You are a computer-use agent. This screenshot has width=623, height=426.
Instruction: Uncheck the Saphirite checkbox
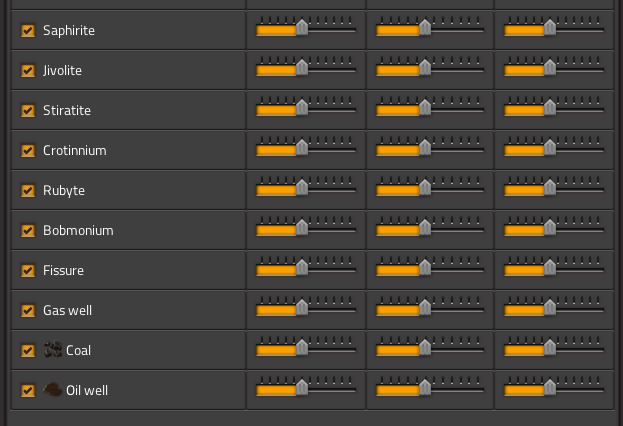click(28, 31)
